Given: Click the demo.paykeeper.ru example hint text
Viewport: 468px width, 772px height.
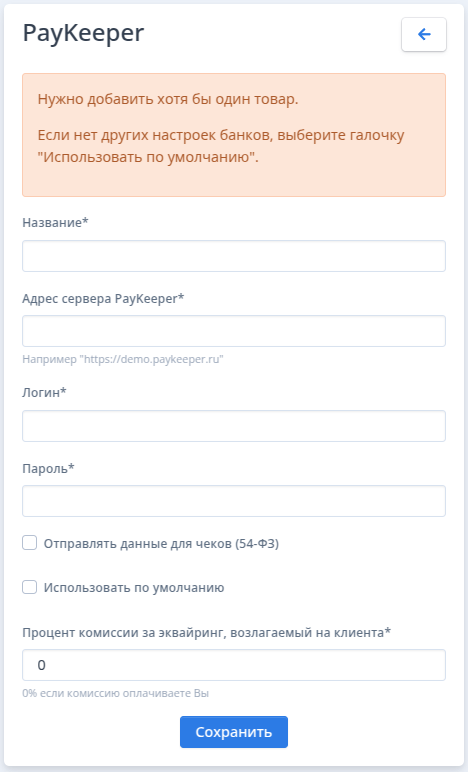Looking at the screenshot, I should [123, 359].
